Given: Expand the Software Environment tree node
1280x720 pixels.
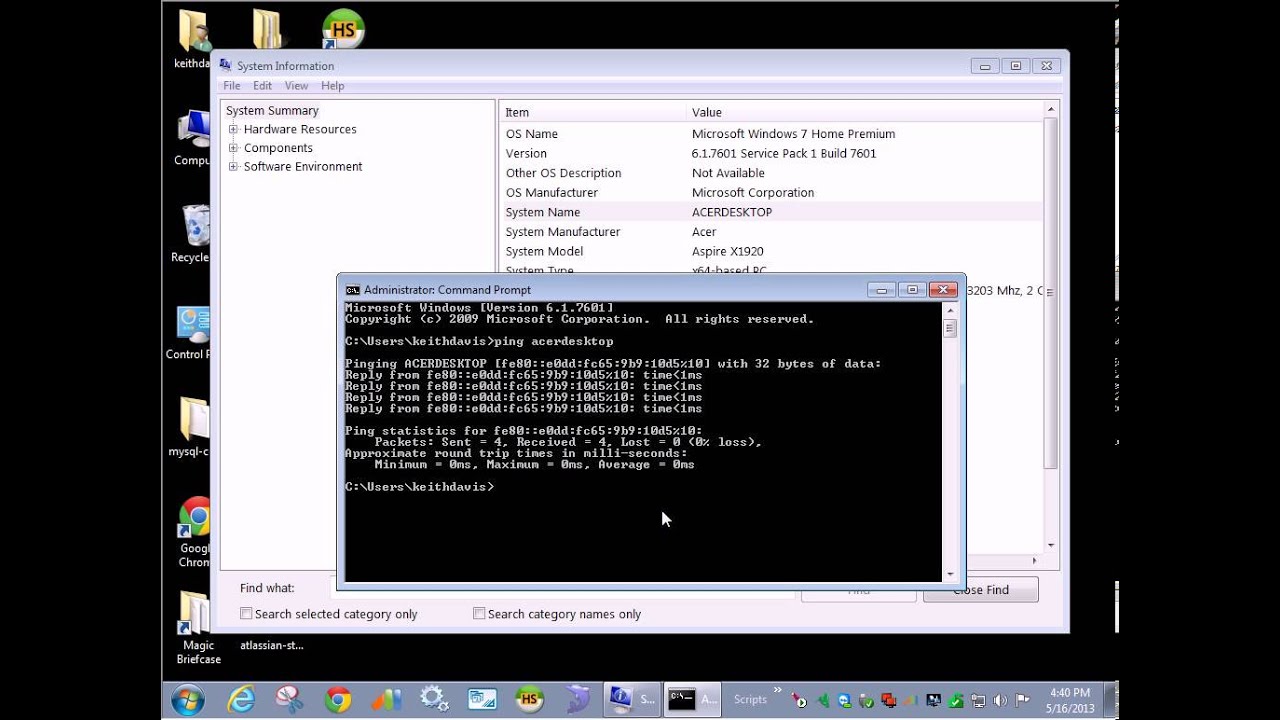Looking at the screenshot, I should 233,167.
